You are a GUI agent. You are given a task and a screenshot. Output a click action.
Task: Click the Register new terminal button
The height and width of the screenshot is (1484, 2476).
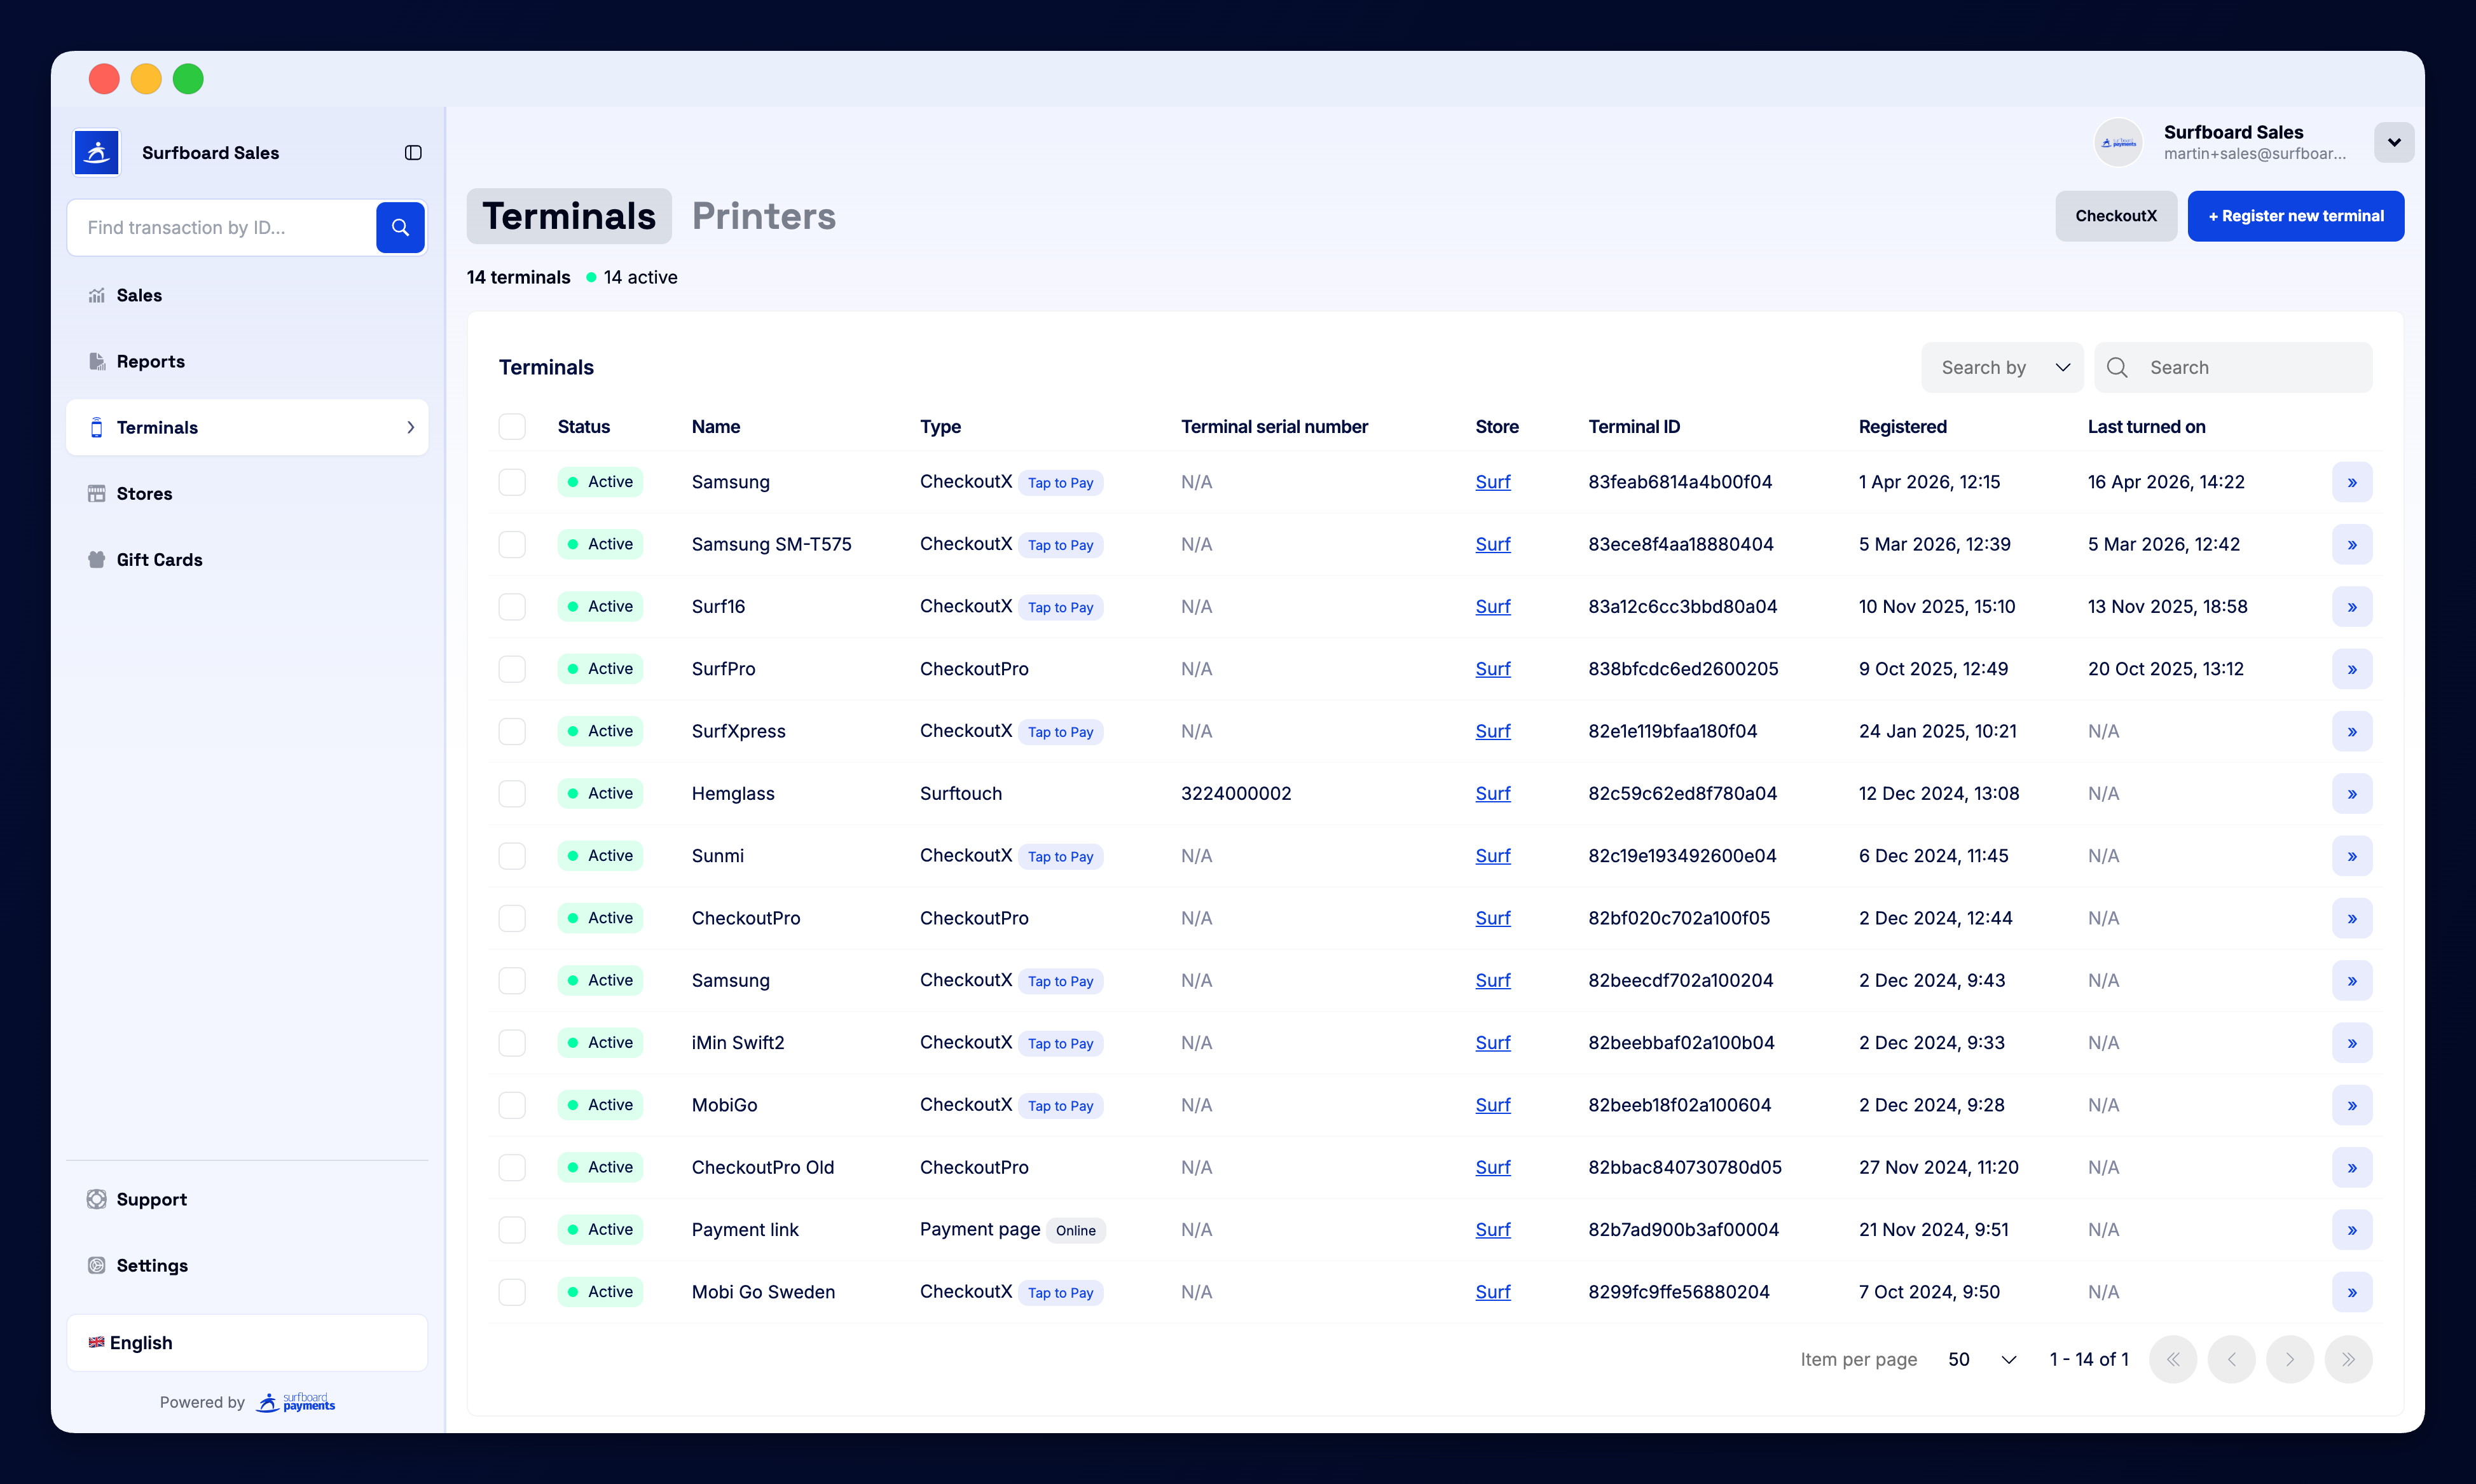tap(2295, 215)
